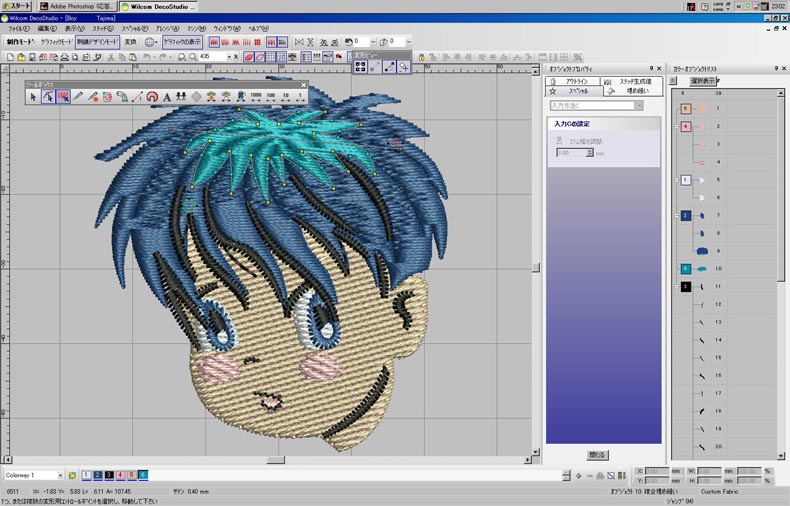Open the undo history dropdown arrow
This screenshot has width=790, height=506.
(154, 57)
